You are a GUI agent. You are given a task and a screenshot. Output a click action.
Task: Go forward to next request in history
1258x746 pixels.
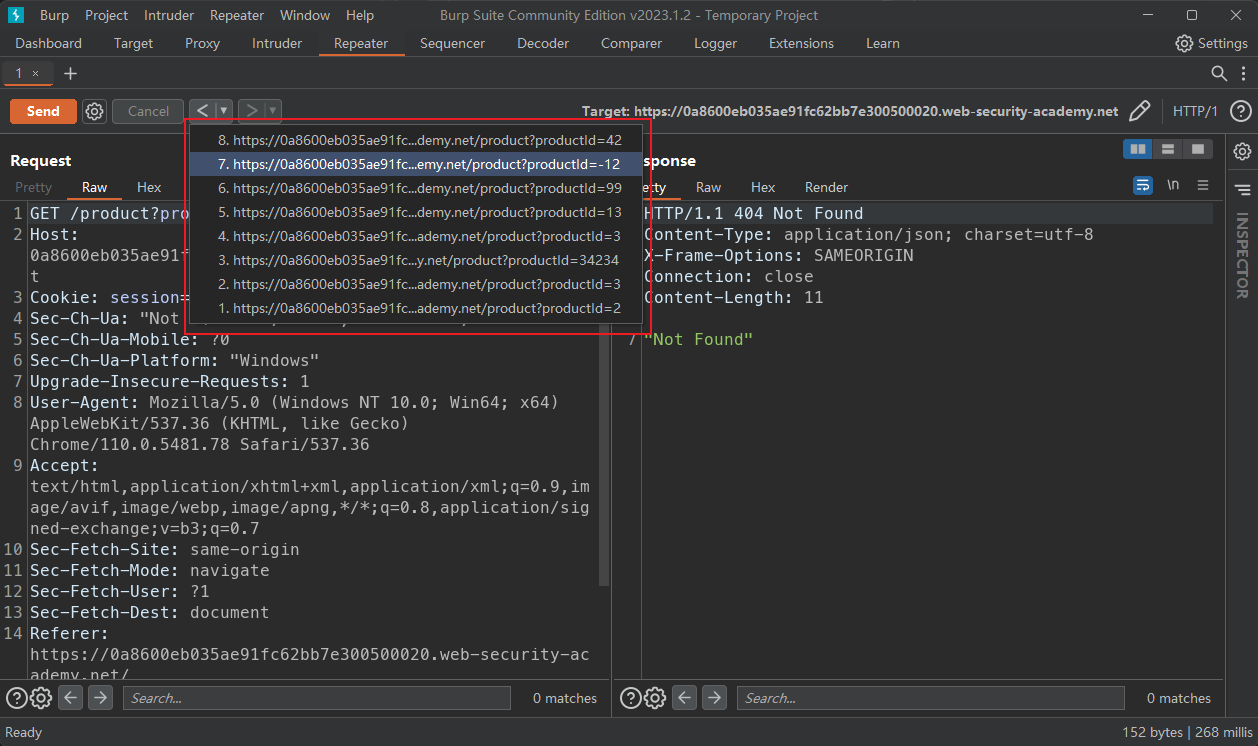[x=251, y=111]
